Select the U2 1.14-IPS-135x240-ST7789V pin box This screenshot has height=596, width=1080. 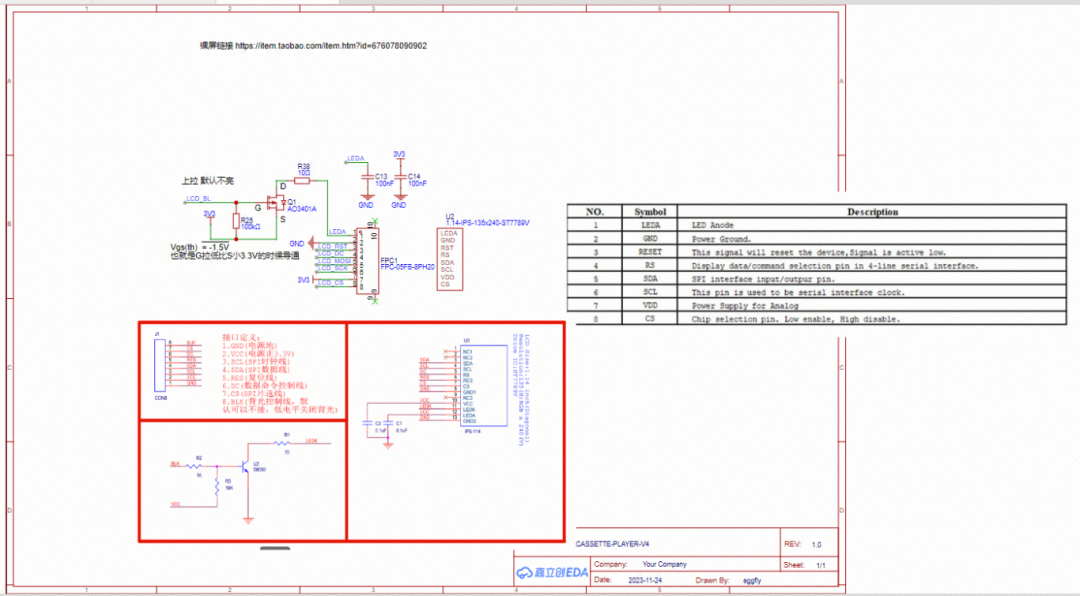(x=449, y=258)
